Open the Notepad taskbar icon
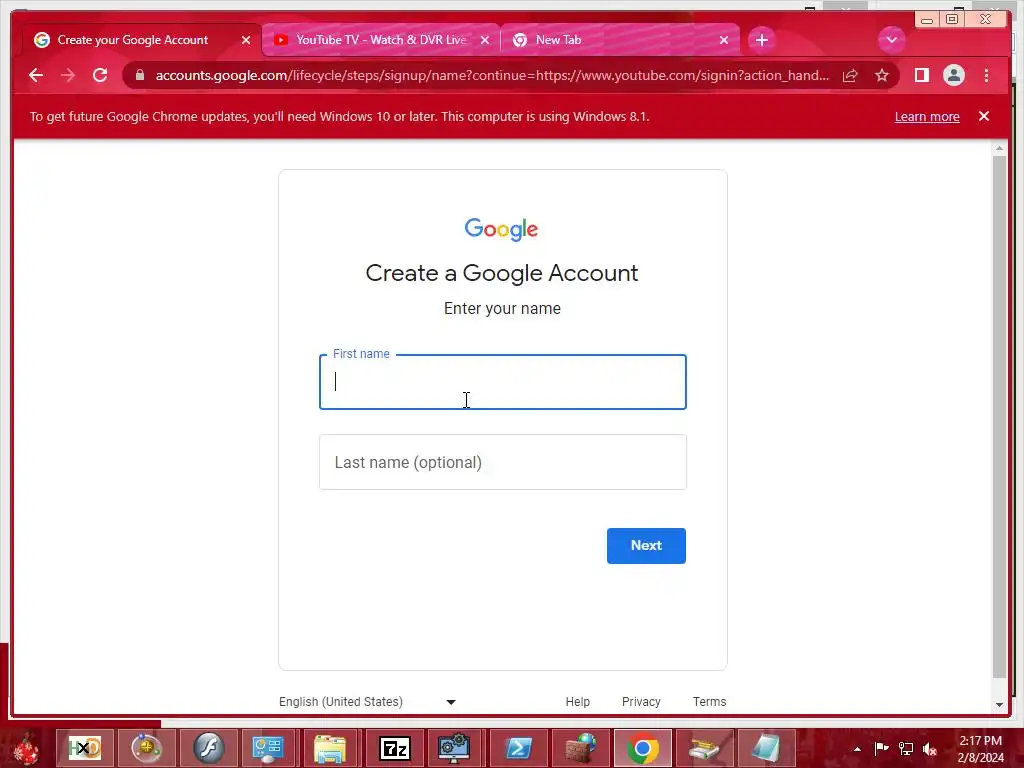 point(765,748)
